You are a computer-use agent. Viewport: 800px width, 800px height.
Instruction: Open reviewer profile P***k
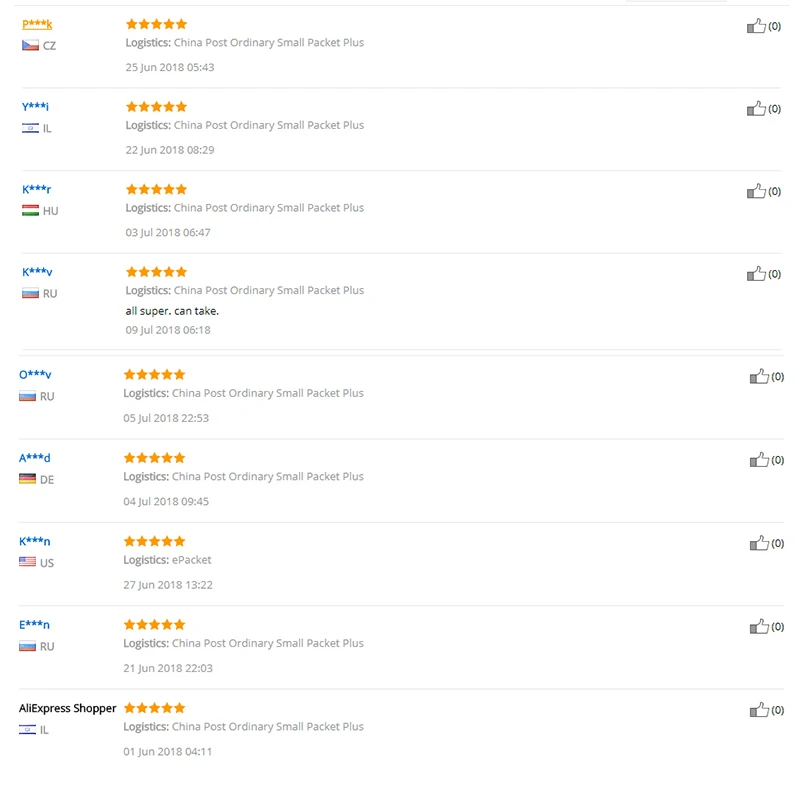[x=37, y=24]
